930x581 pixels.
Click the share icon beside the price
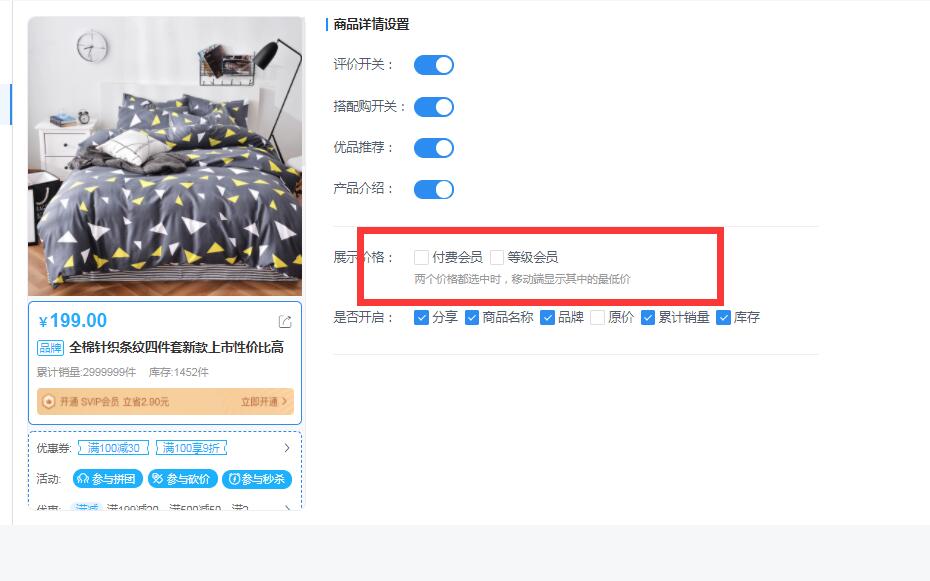(285, 322)
